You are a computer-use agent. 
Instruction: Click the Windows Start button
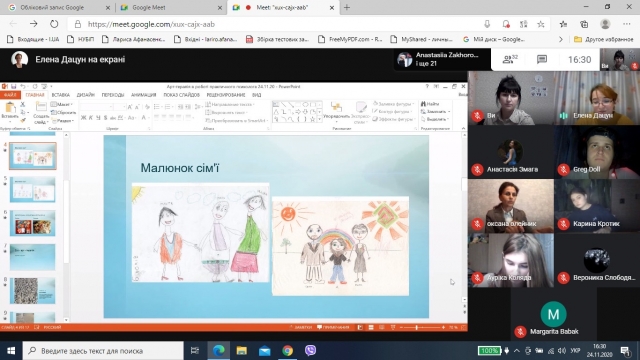(x=11, y=350)
